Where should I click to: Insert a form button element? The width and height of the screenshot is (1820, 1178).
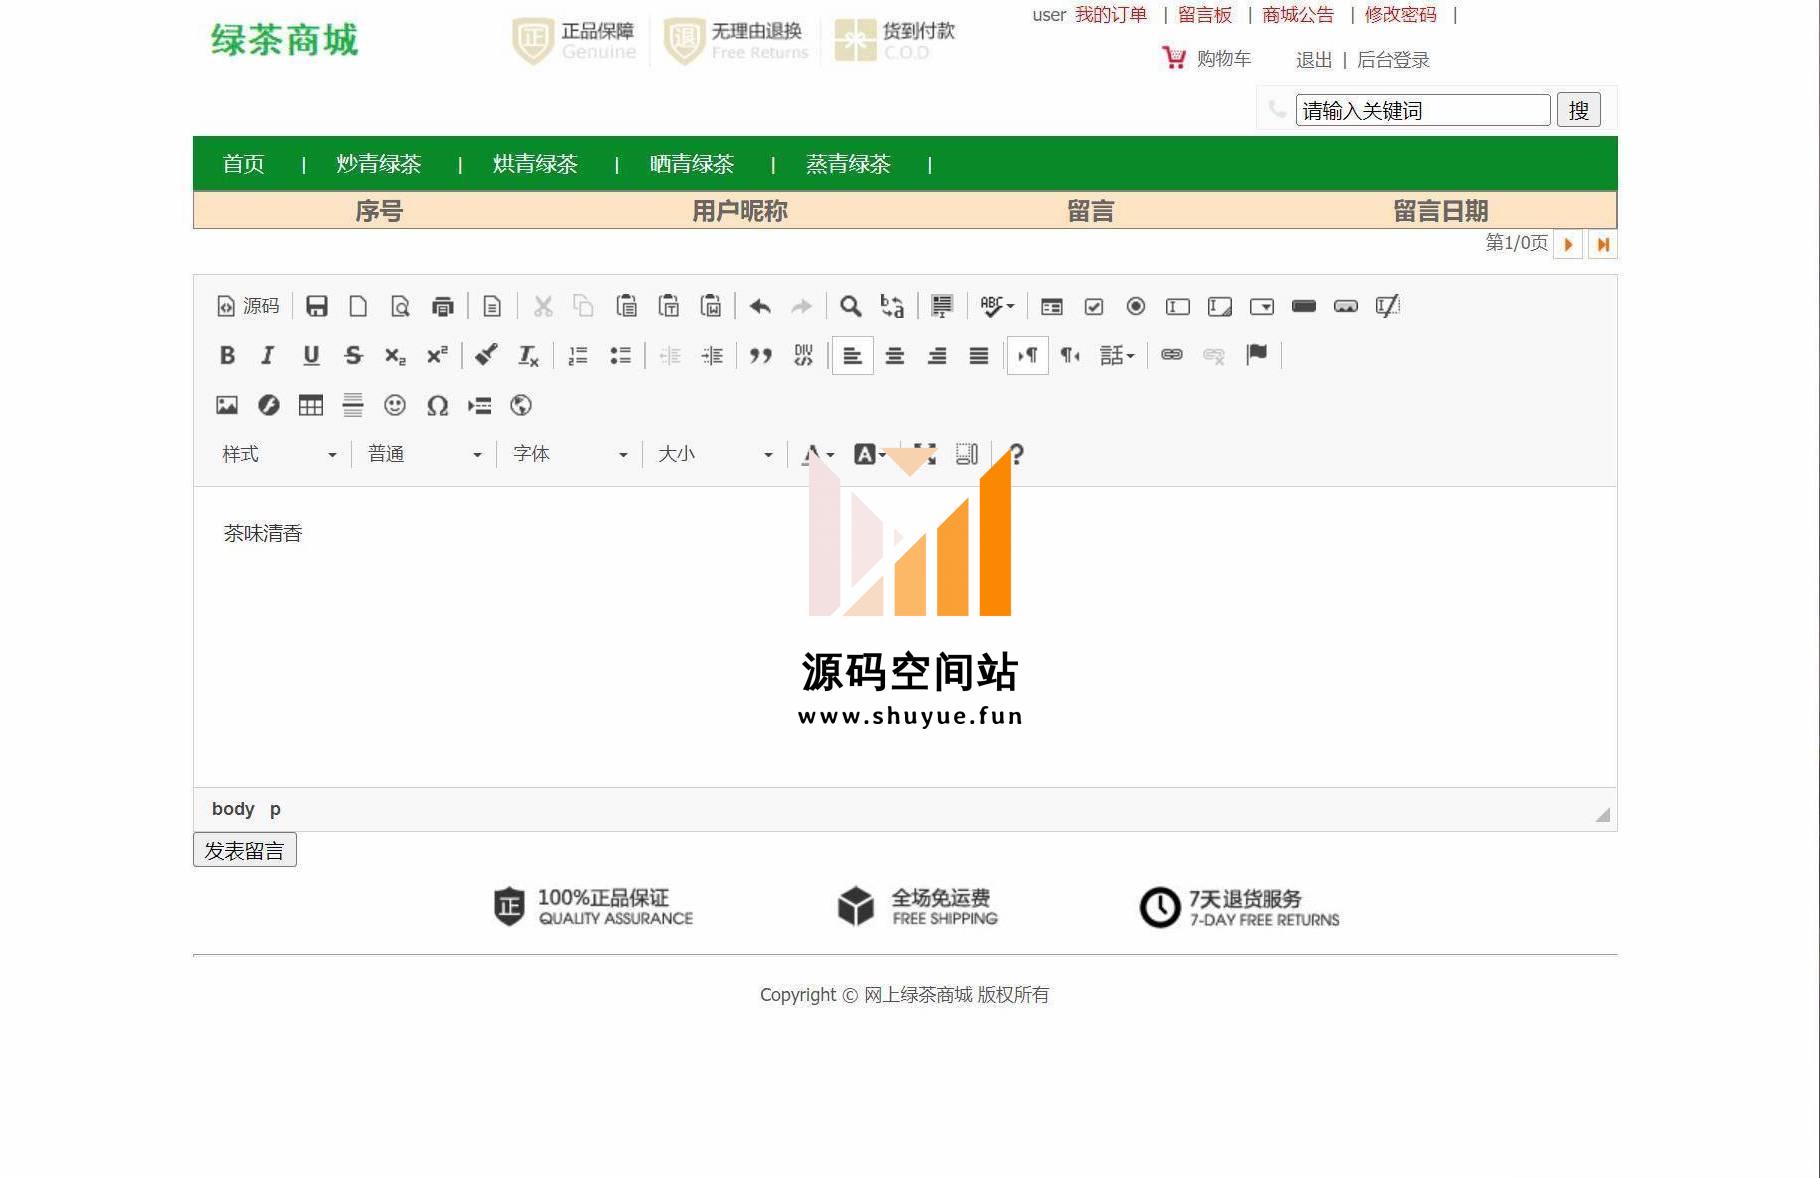[1304, 306]
